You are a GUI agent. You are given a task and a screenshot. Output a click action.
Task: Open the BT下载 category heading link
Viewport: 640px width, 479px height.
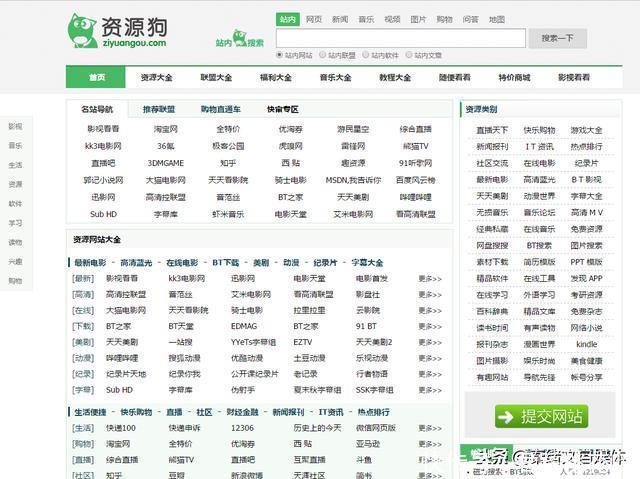[225, 263]
